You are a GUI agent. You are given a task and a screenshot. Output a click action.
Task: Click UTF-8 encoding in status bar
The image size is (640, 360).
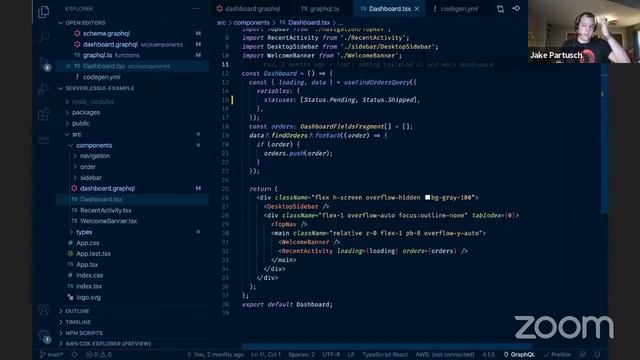[x=331, y=355]
